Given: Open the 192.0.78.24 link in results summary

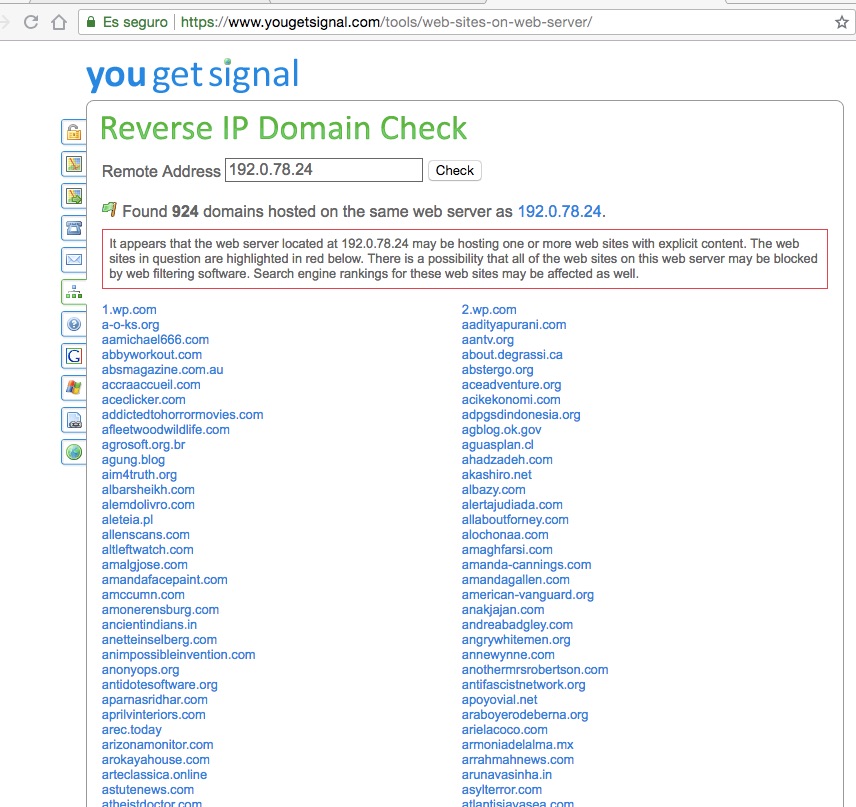Looking at the screenshot, I should [559, 212].
